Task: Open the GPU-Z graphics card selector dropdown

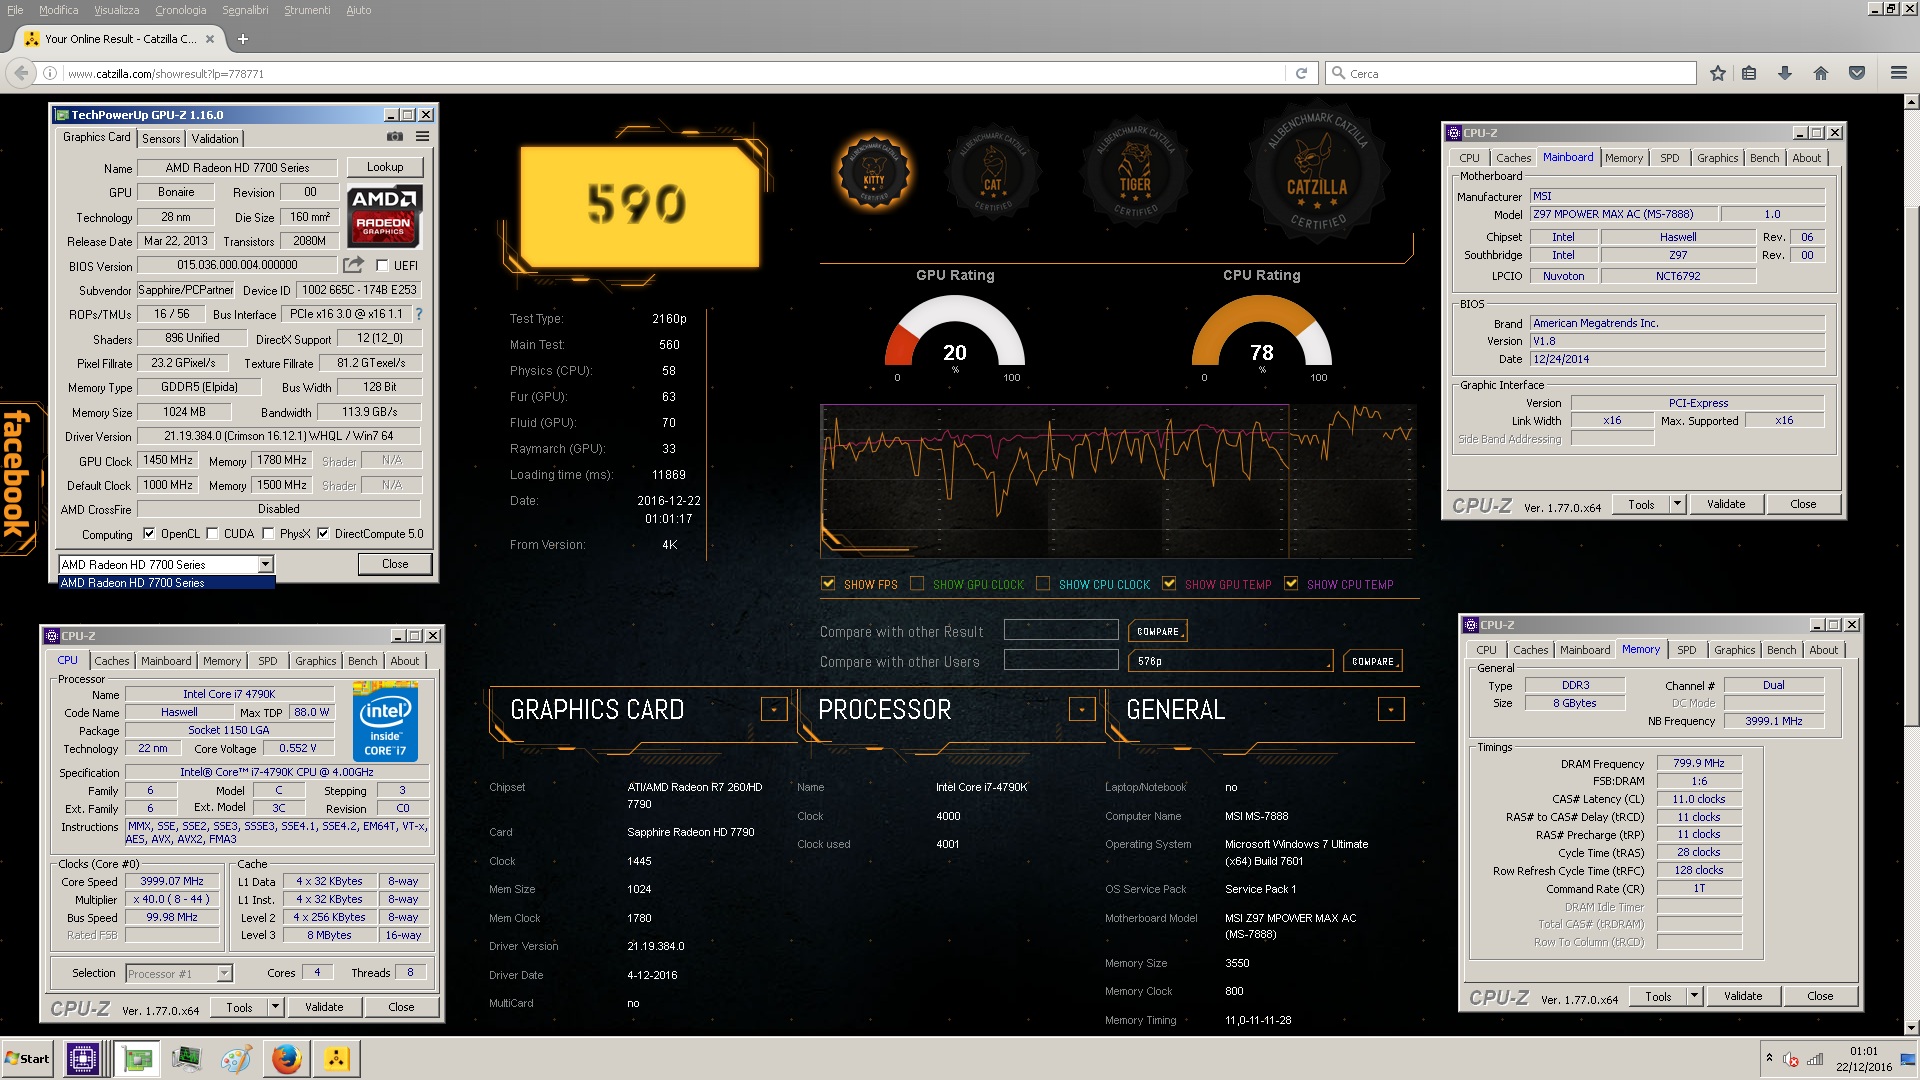Action: point(265,565)
